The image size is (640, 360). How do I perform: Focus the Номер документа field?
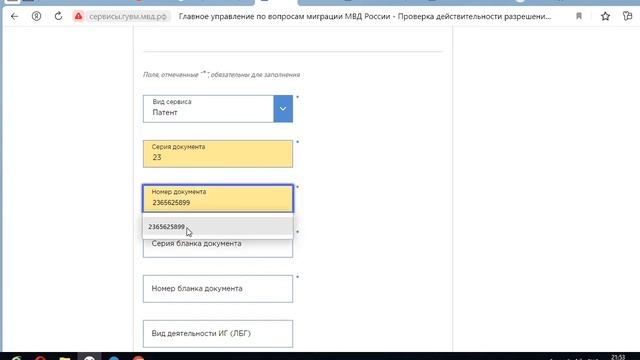[x=218, y=199]
